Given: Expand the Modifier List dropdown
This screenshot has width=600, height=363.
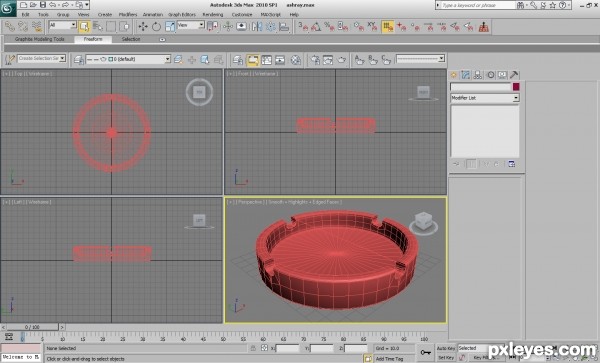Looking at the screenshot, I should [485, 98].
